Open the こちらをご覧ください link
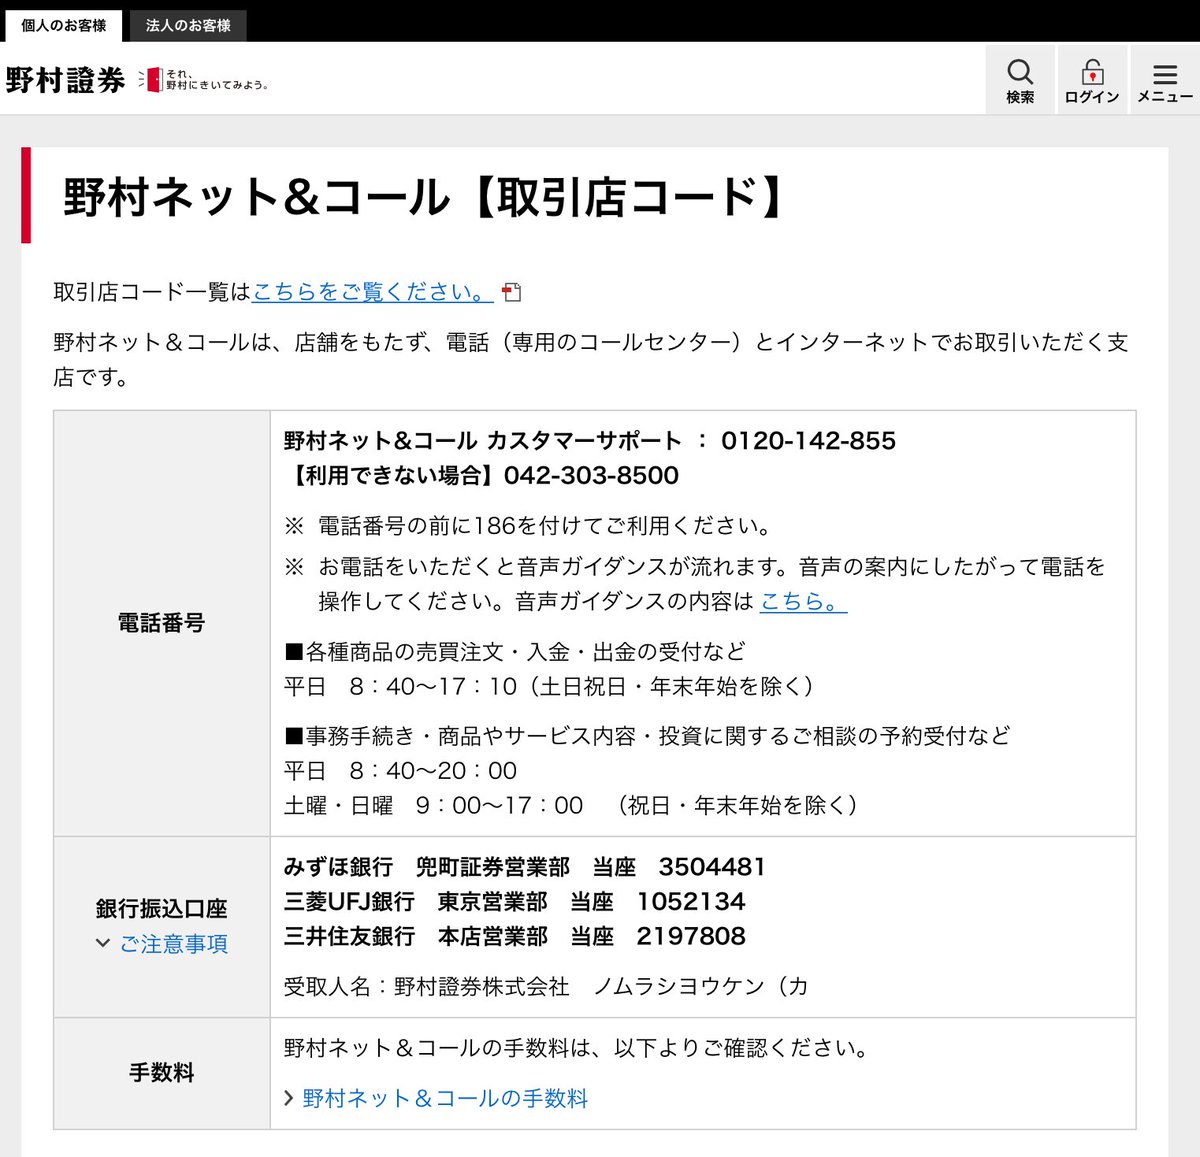Viewport: 1200px width, 1157px height. [373, 292]
